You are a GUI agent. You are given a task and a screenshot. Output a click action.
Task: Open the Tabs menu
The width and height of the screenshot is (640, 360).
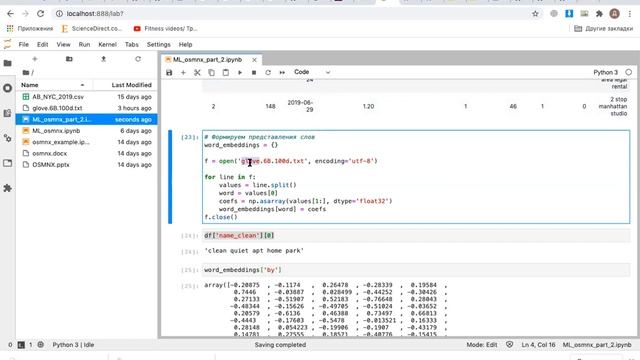(x=131, y=44)
